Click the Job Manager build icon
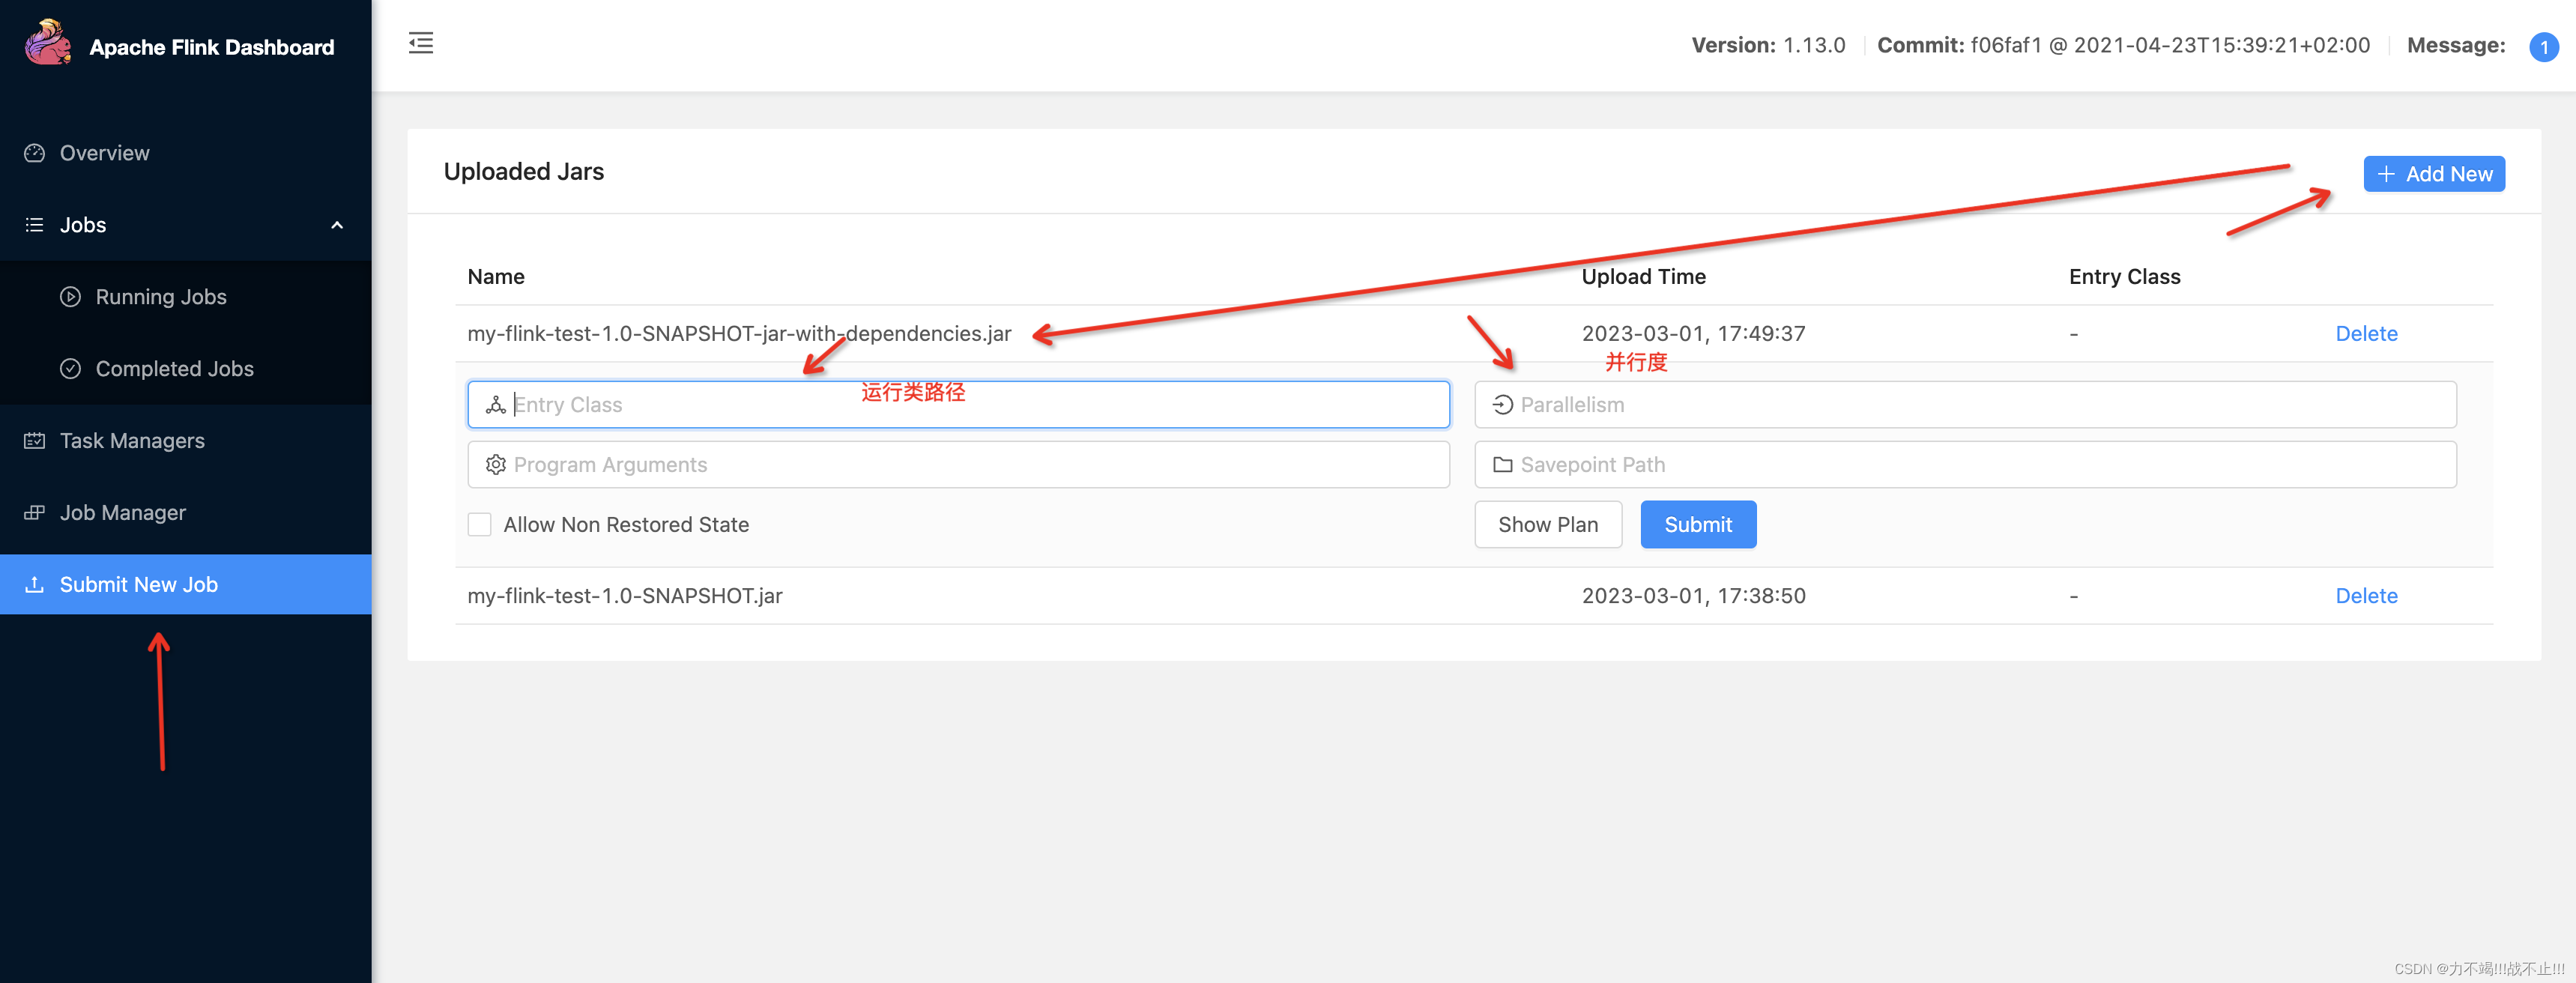Viewport: 2576px width, 983px height. (x=35, y=513)
